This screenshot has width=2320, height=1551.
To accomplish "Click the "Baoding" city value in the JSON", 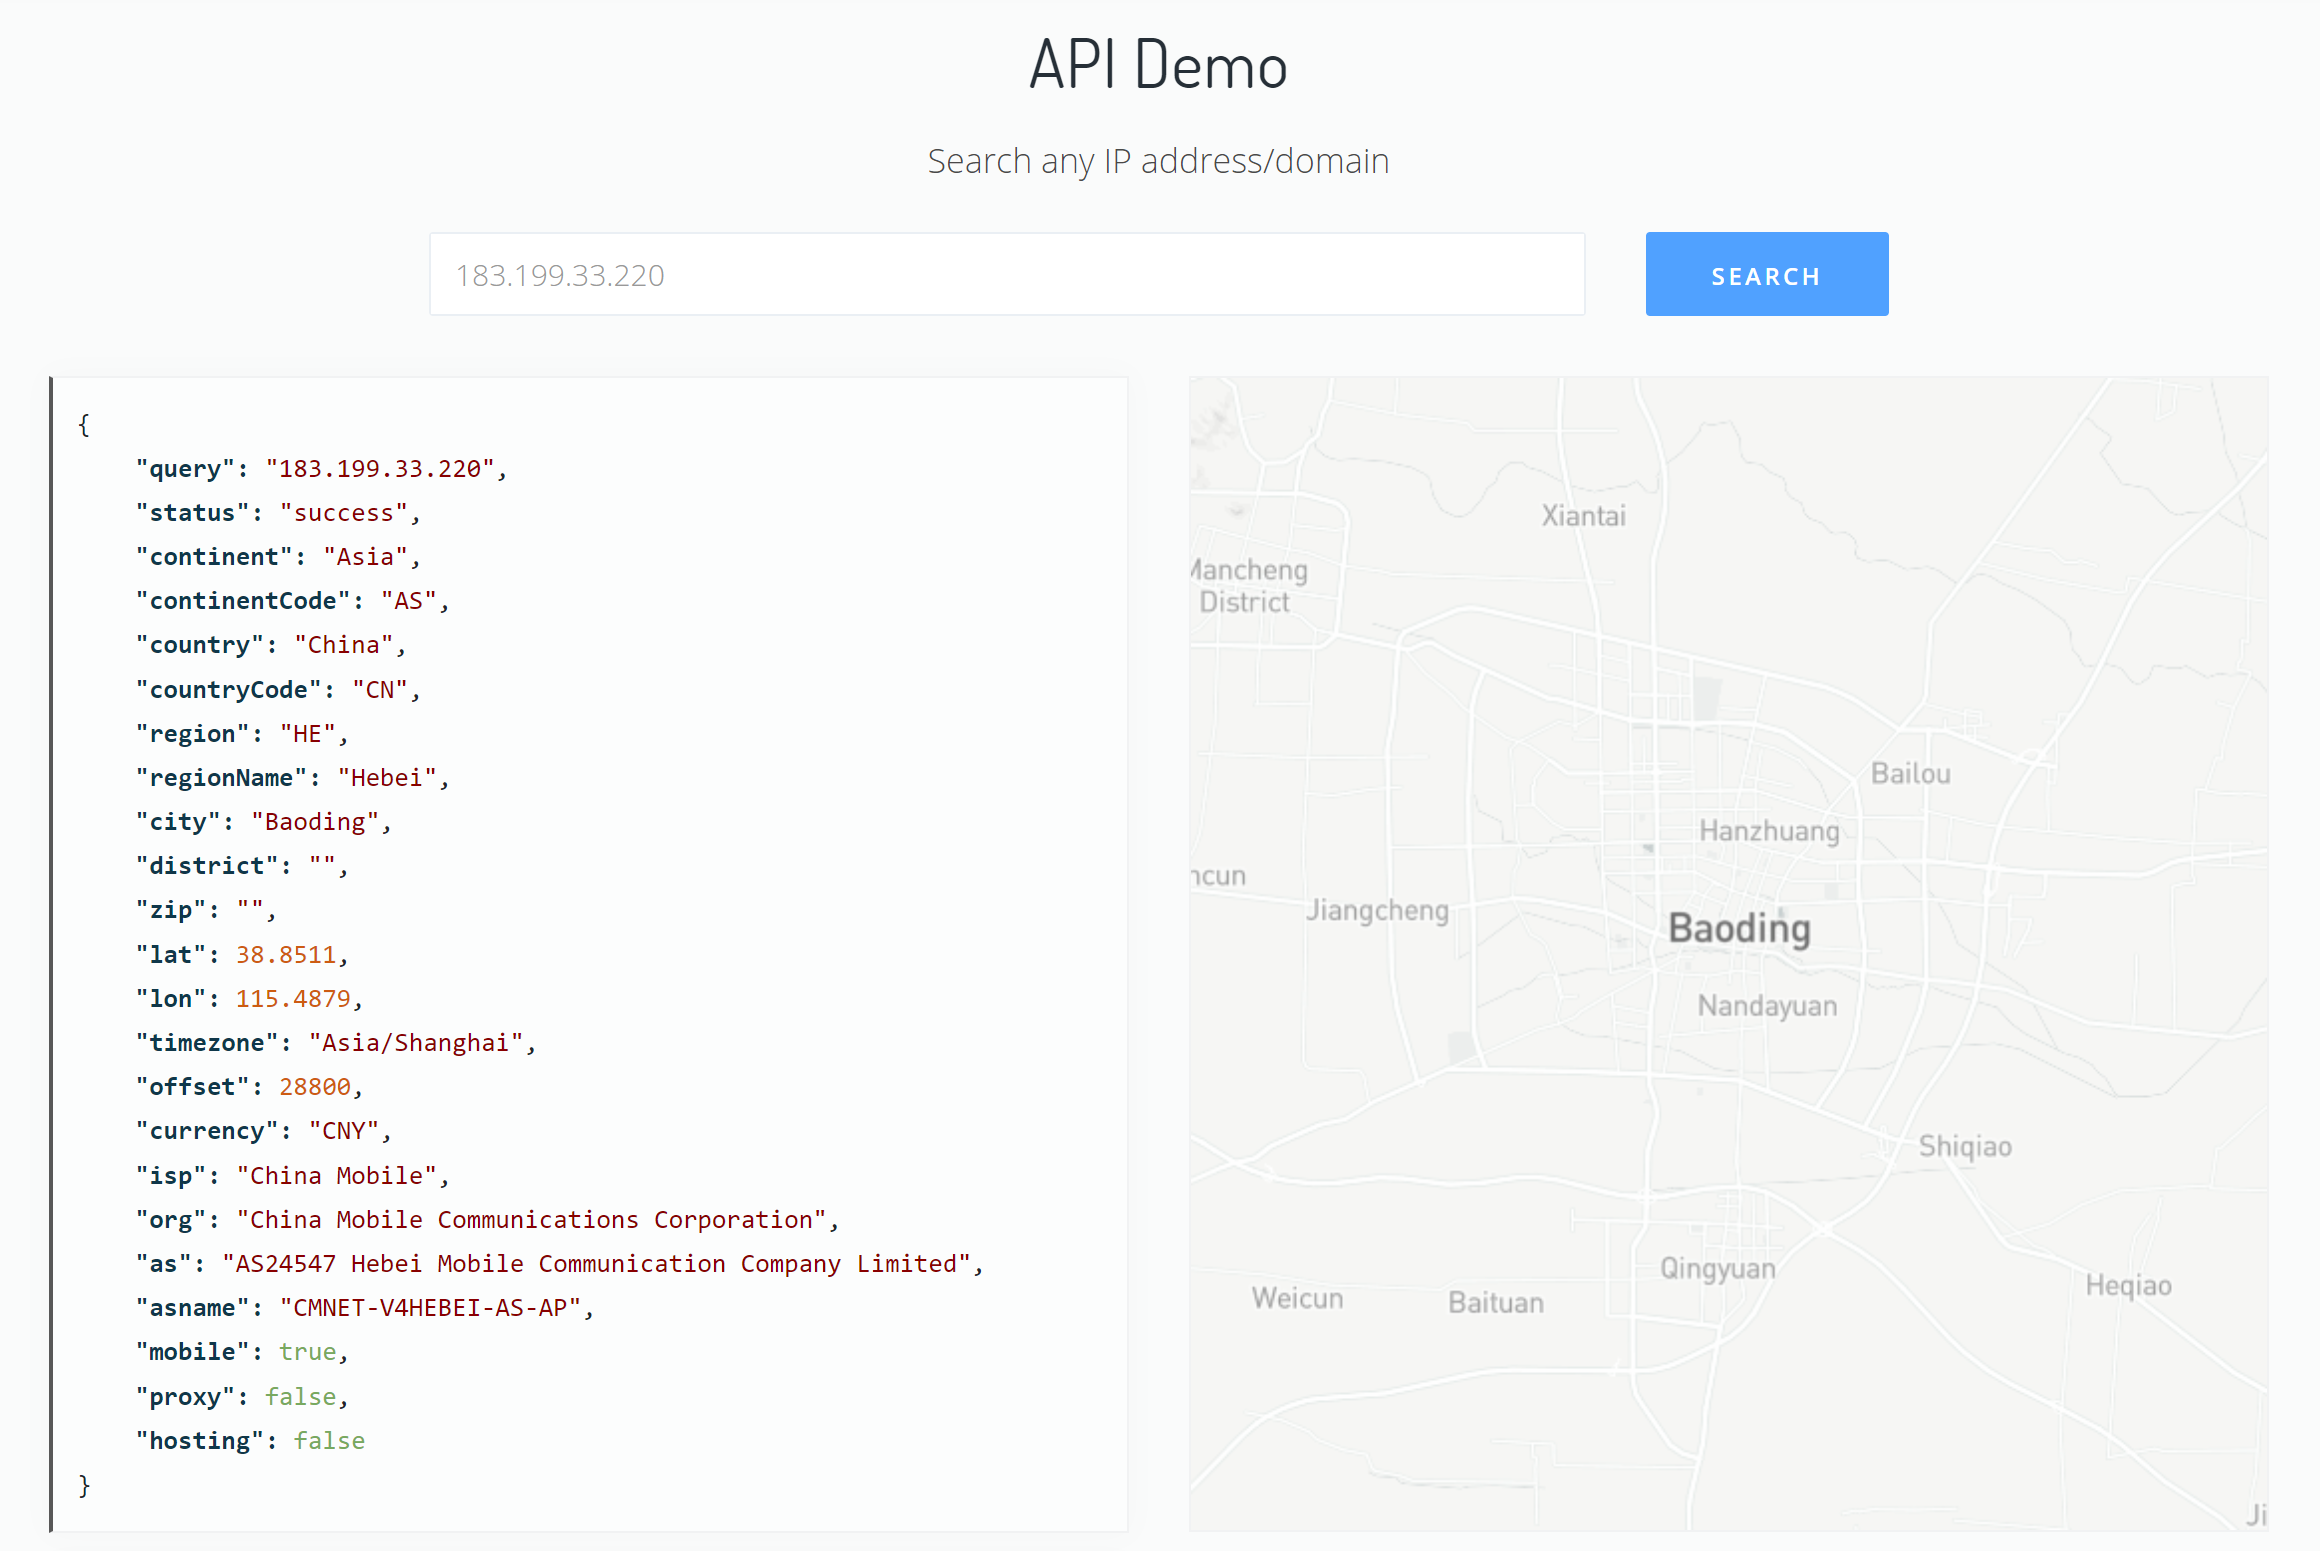I will (x=315, y=822).
